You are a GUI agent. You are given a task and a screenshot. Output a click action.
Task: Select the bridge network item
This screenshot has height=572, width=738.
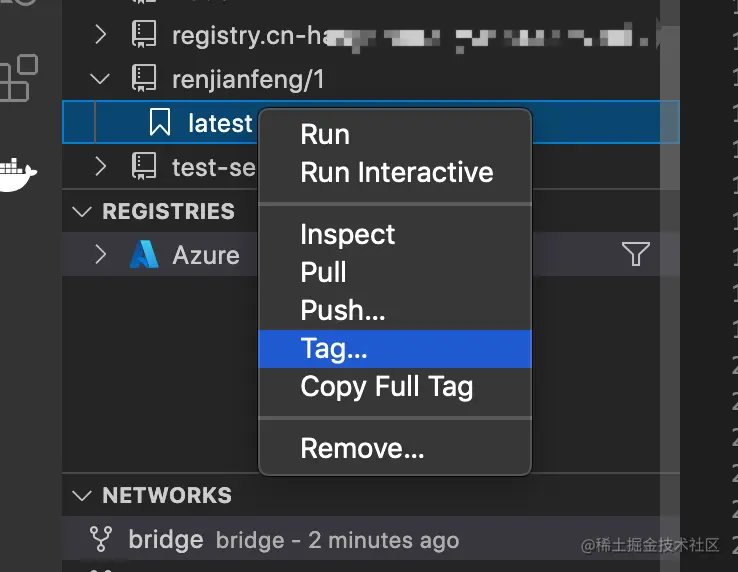coord(166,540)
